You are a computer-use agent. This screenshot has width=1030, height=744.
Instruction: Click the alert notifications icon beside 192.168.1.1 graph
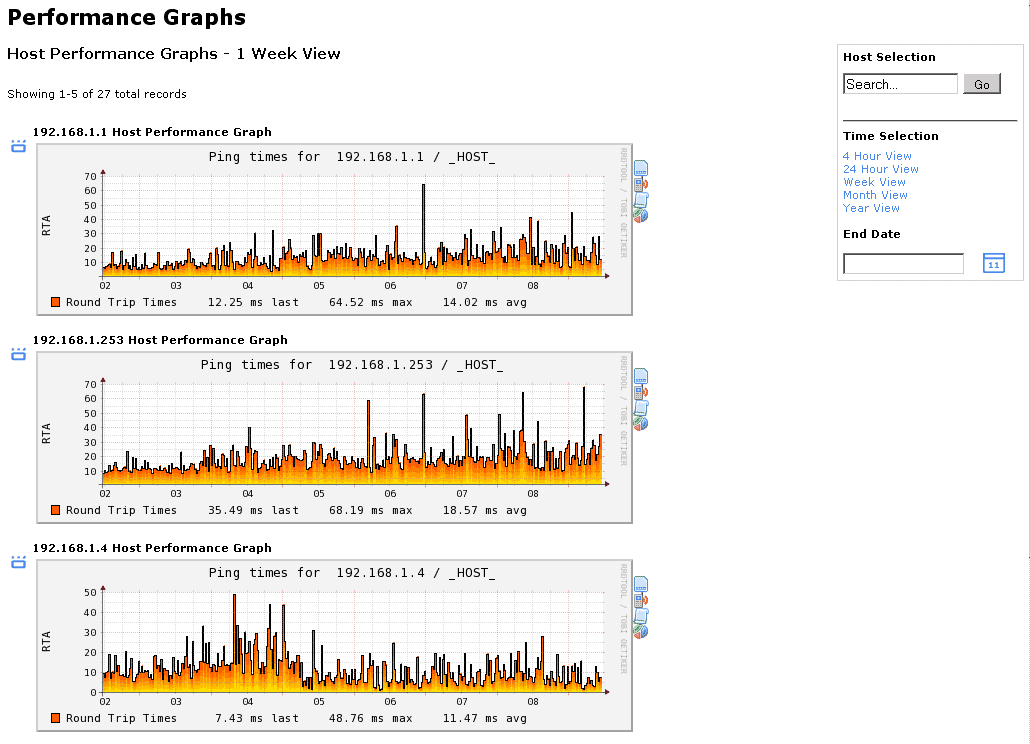pyautogui.click(x=640, y=184)
